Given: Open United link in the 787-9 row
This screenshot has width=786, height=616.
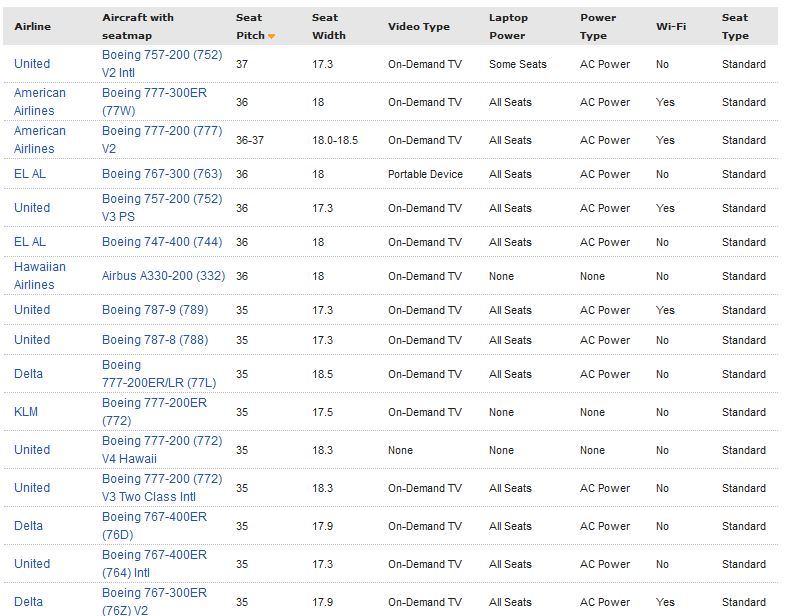Looking at the screenshot, I should pyautogui.click(x=32, y=310).
